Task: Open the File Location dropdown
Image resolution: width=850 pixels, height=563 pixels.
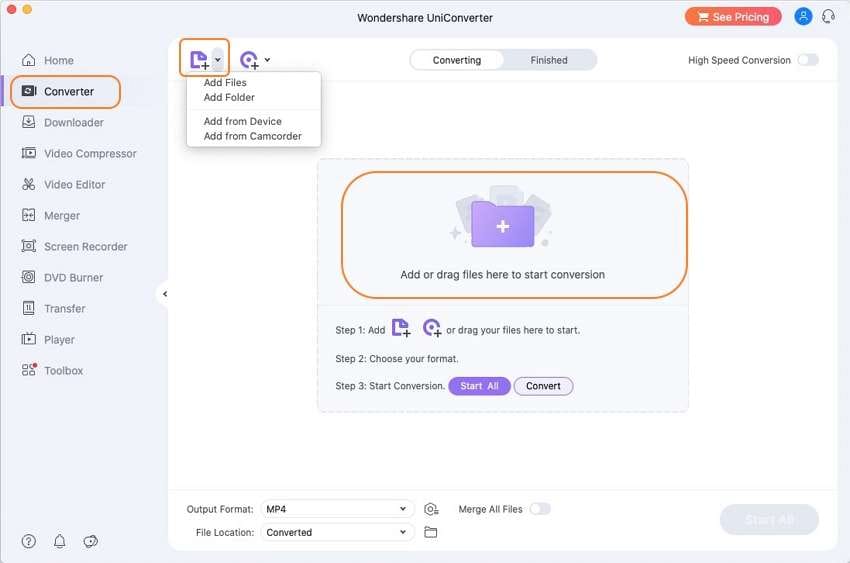Action: [x=337, y=532]
